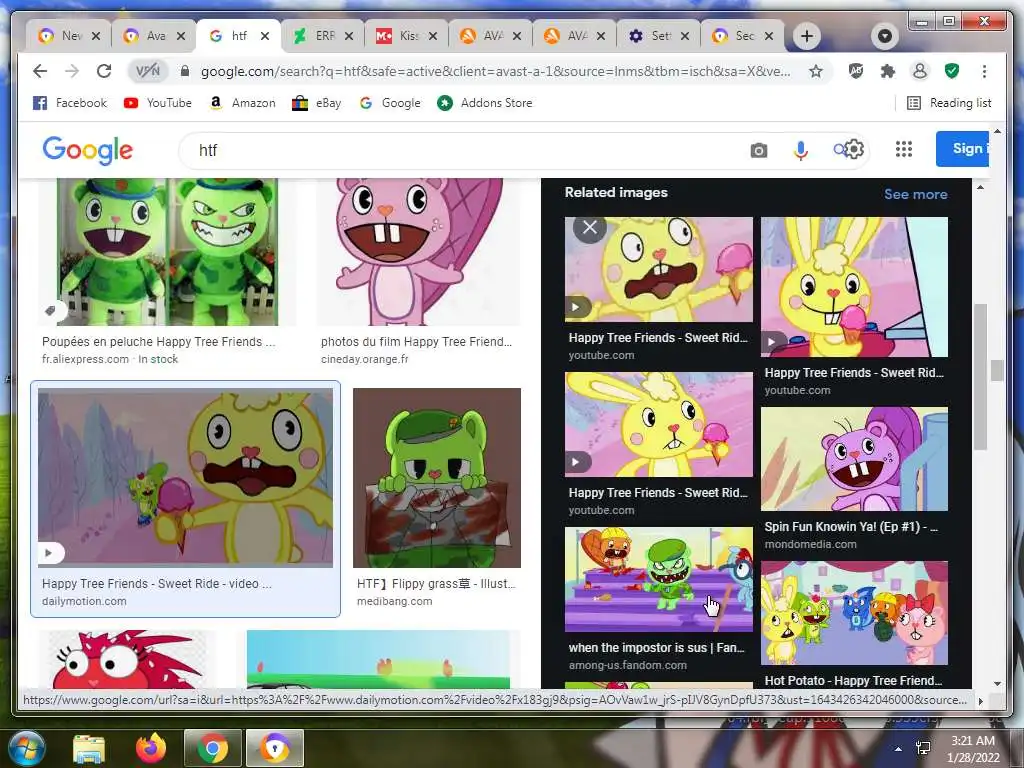
Task: Show hidden system tray icons
Action: coord(899,748)
